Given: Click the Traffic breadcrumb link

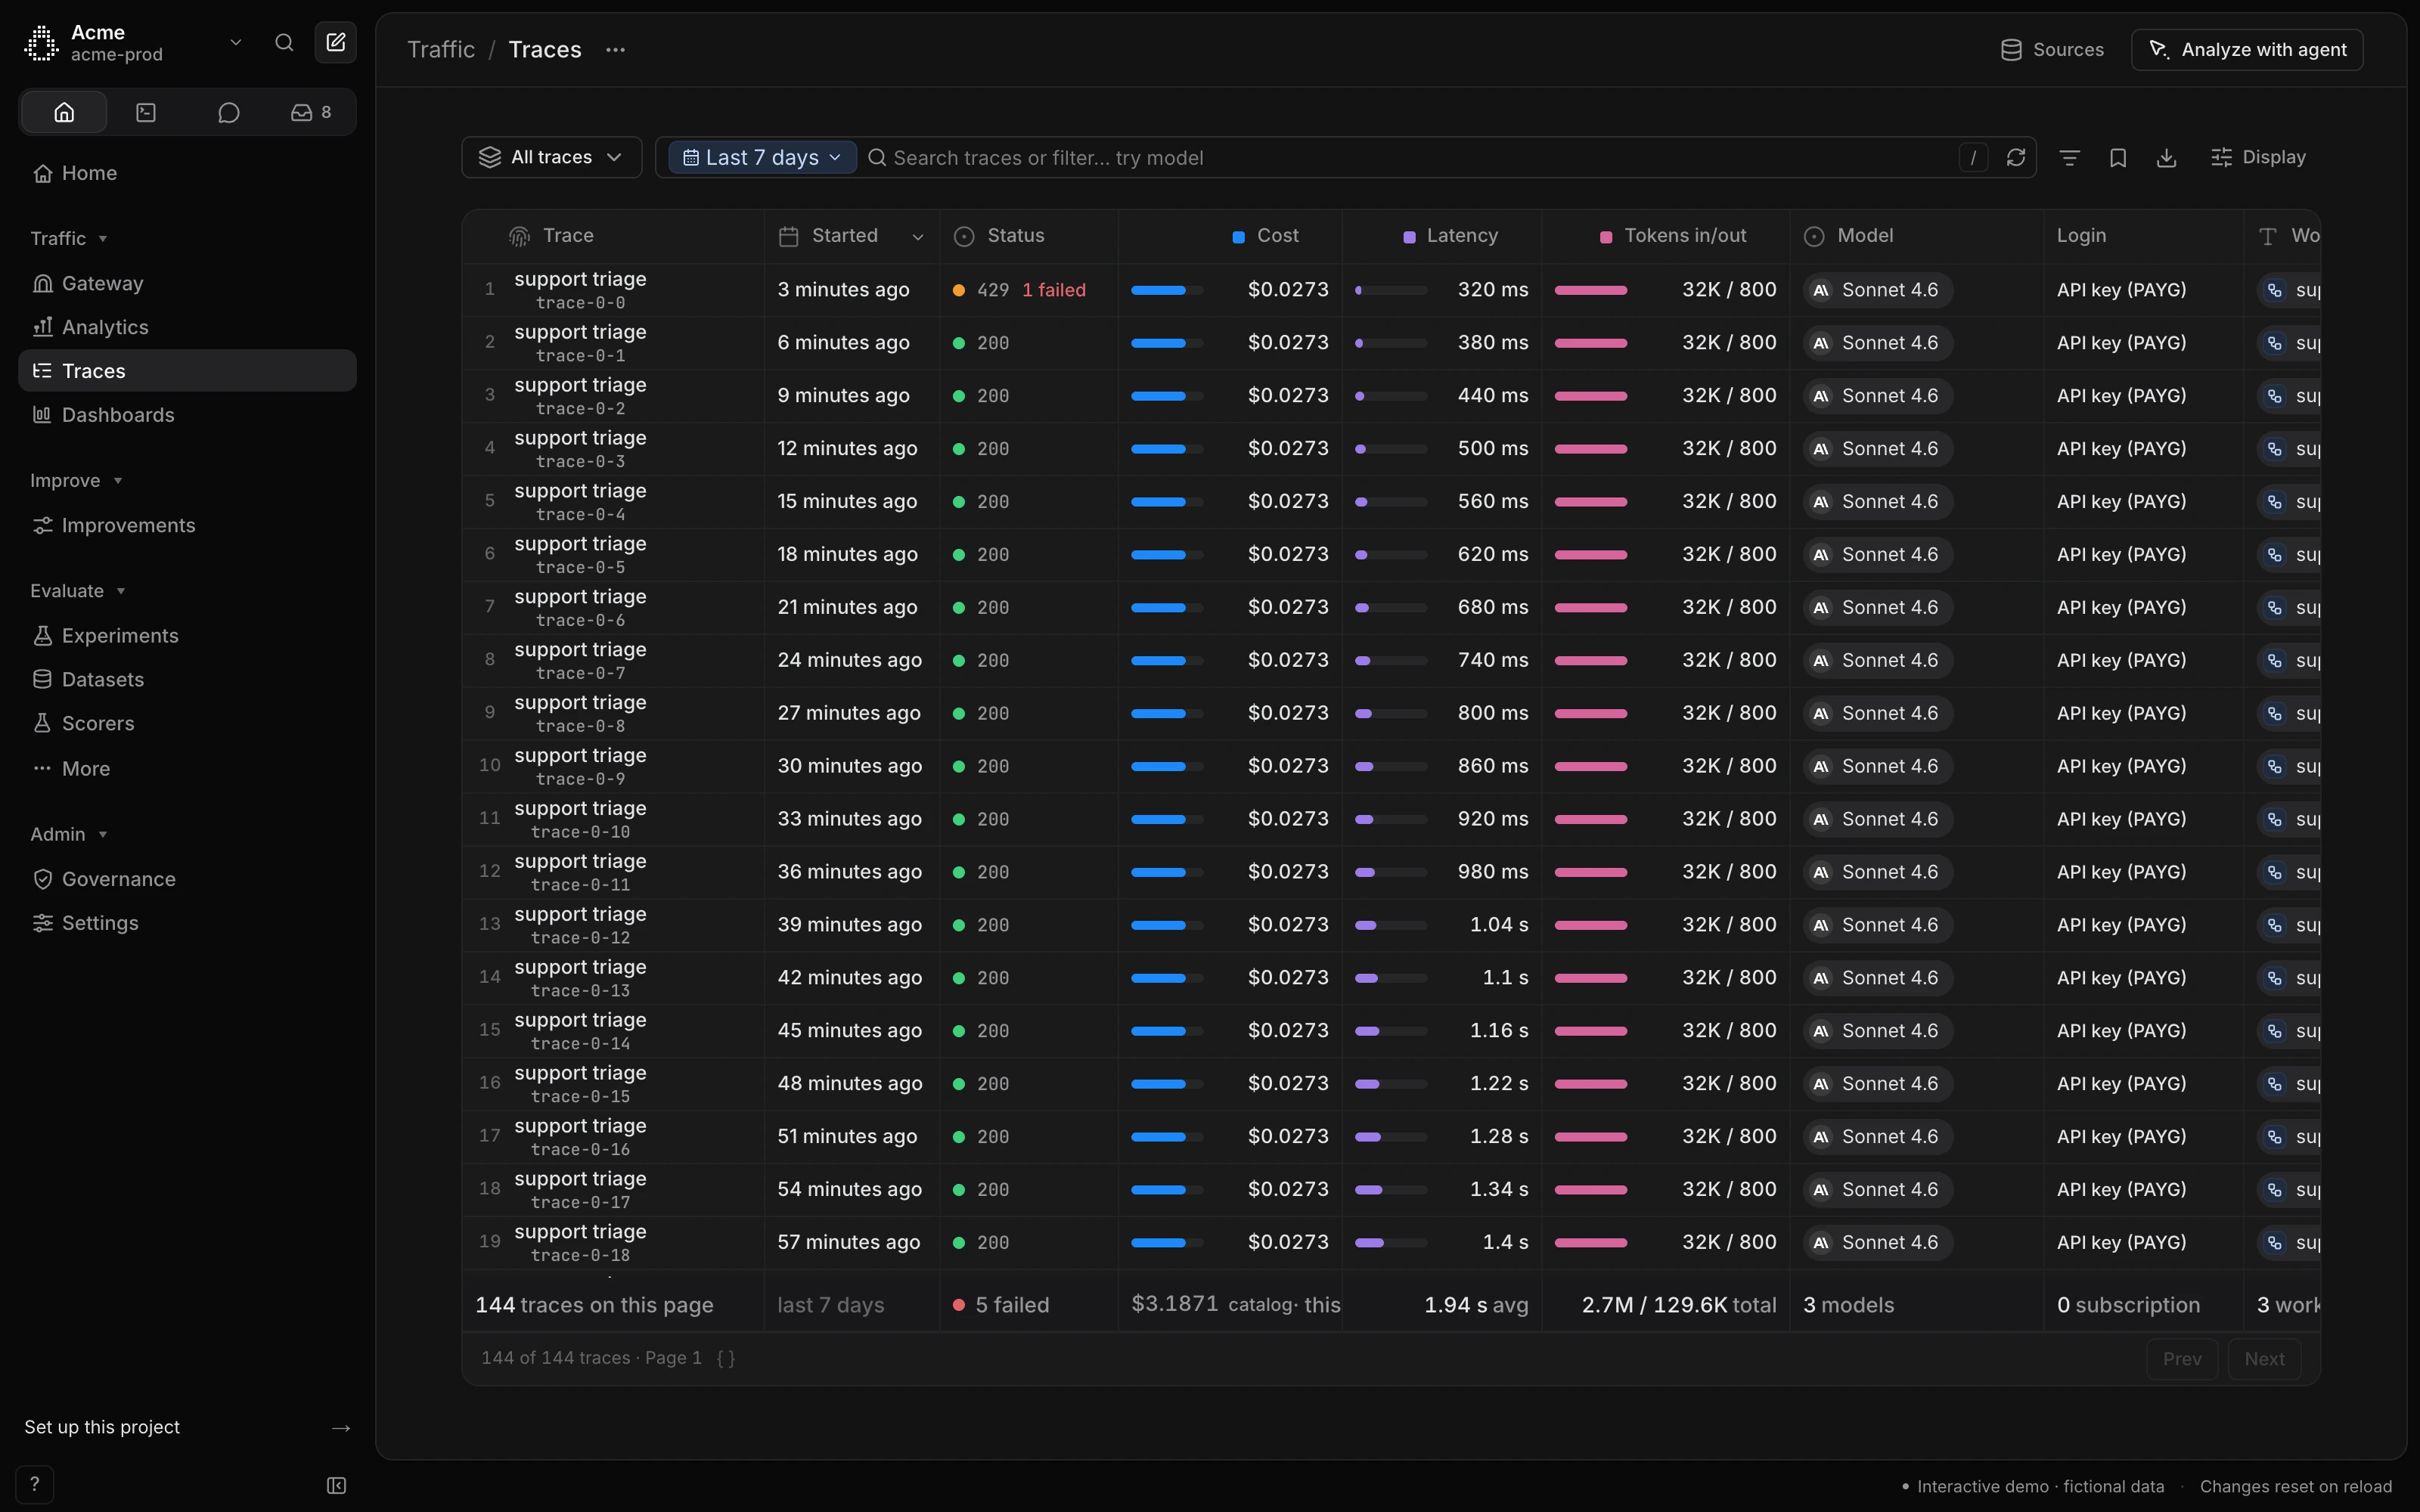Looking at the screenshot, I should point(441,49).
